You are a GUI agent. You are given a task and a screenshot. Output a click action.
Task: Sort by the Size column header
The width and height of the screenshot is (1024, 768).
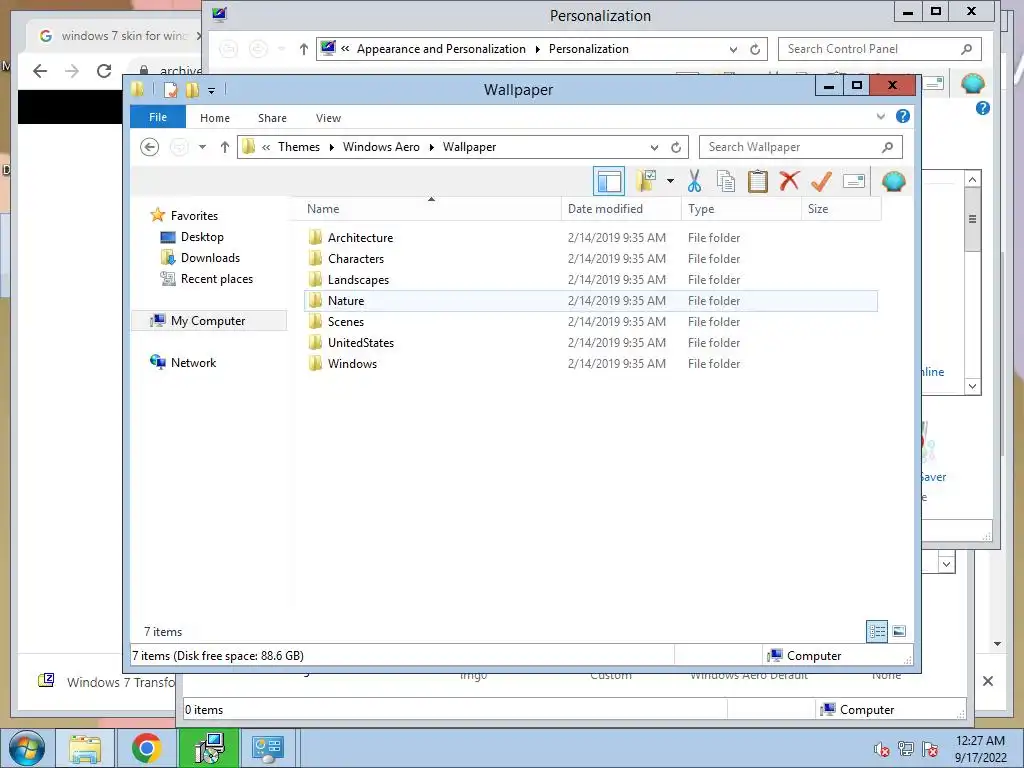click(841, 209)
